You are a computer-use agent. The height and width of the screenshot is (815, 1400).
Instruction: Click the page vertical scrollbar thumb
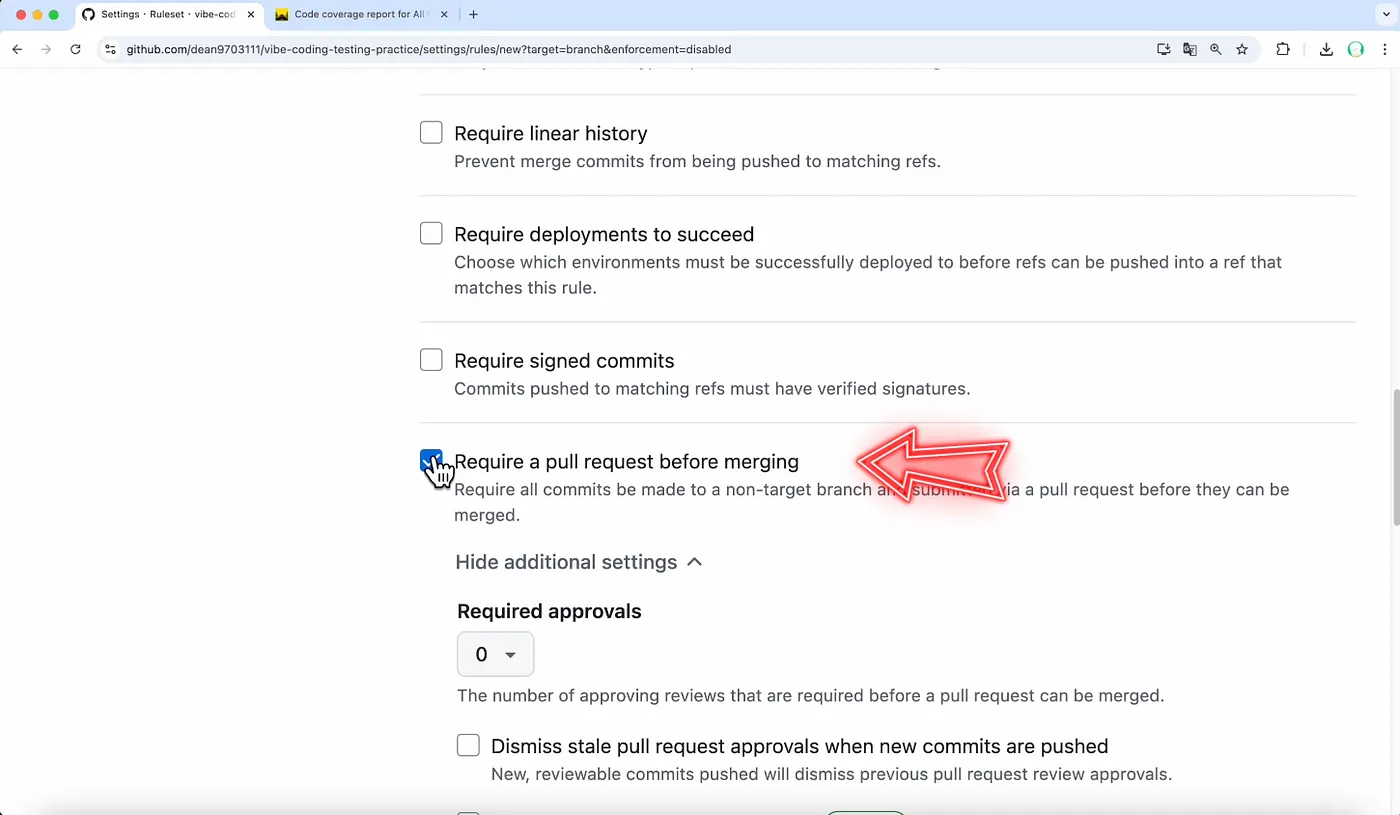tap(1396, 457)
